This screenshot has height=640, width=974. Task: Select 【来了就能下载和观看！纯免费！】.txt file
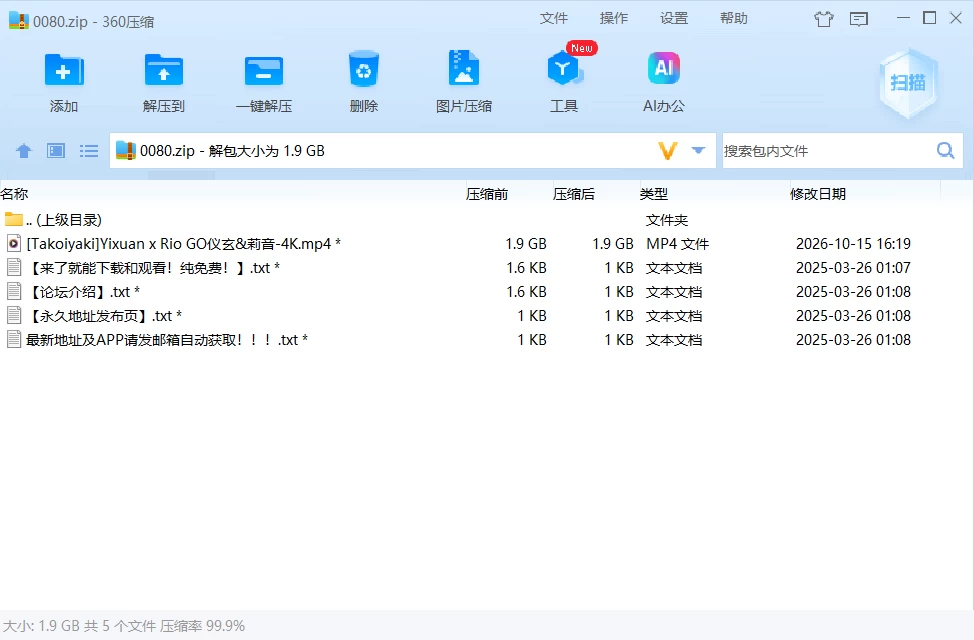[x=470, y=268]
